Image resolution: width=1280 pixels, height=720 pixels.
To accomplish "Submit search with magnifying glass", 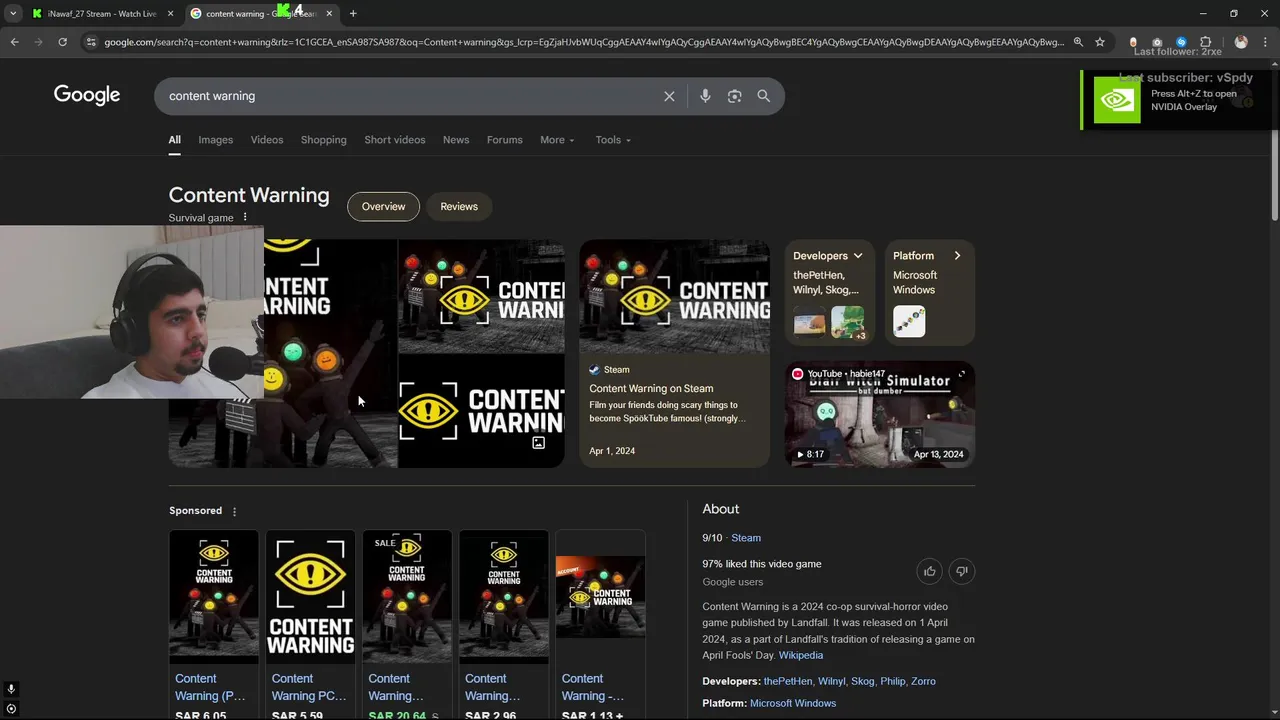I will click(x=764, y=96).
